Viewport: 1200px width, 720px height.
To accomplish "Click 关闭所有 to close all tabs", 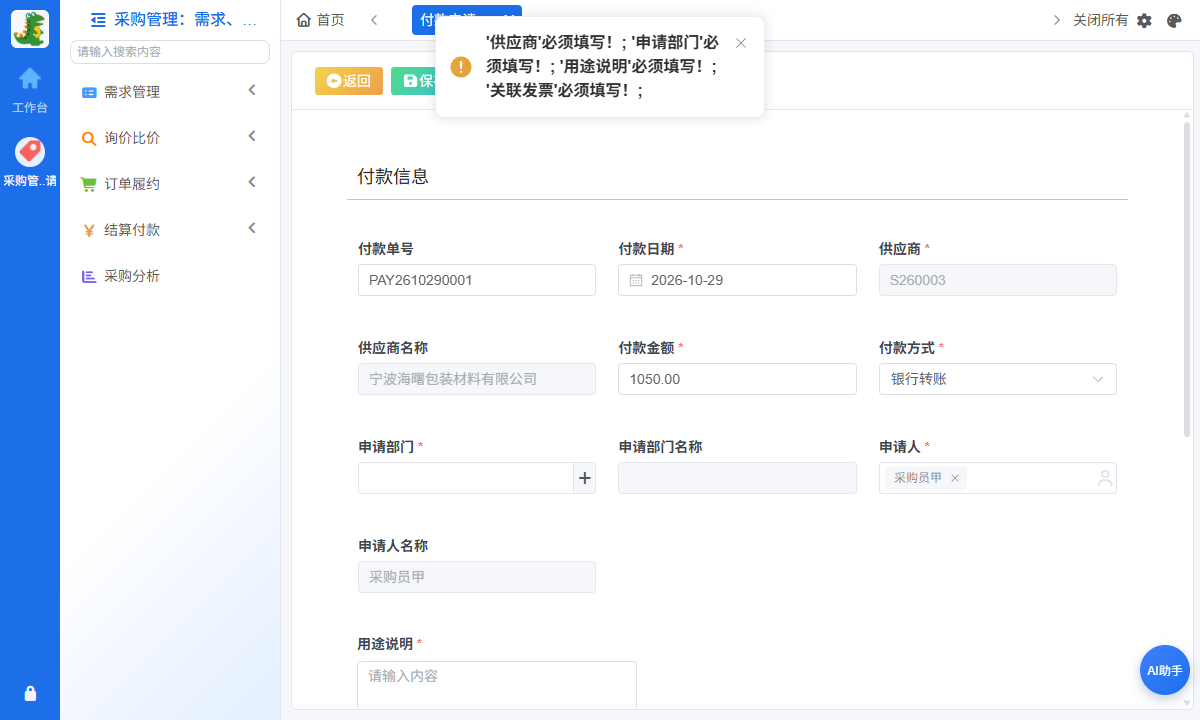I will (1101, 20).
